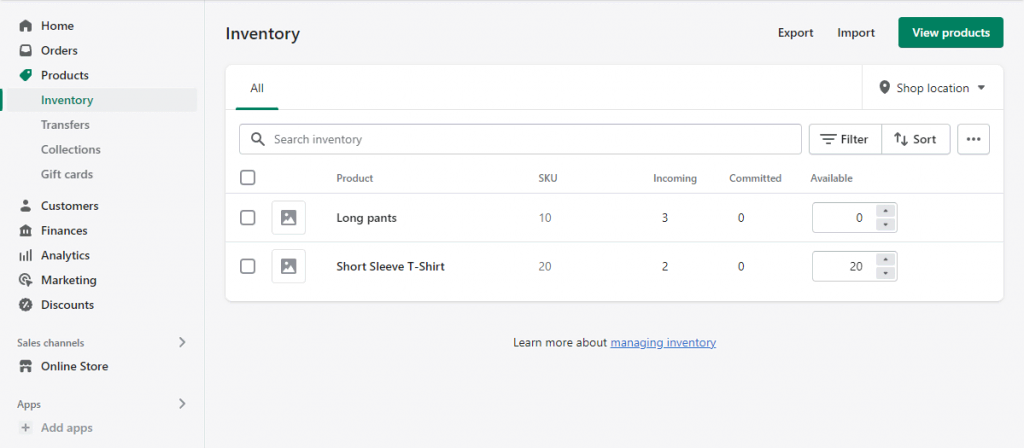Open Orders via its inbox icon

click(x=26, y=51)
